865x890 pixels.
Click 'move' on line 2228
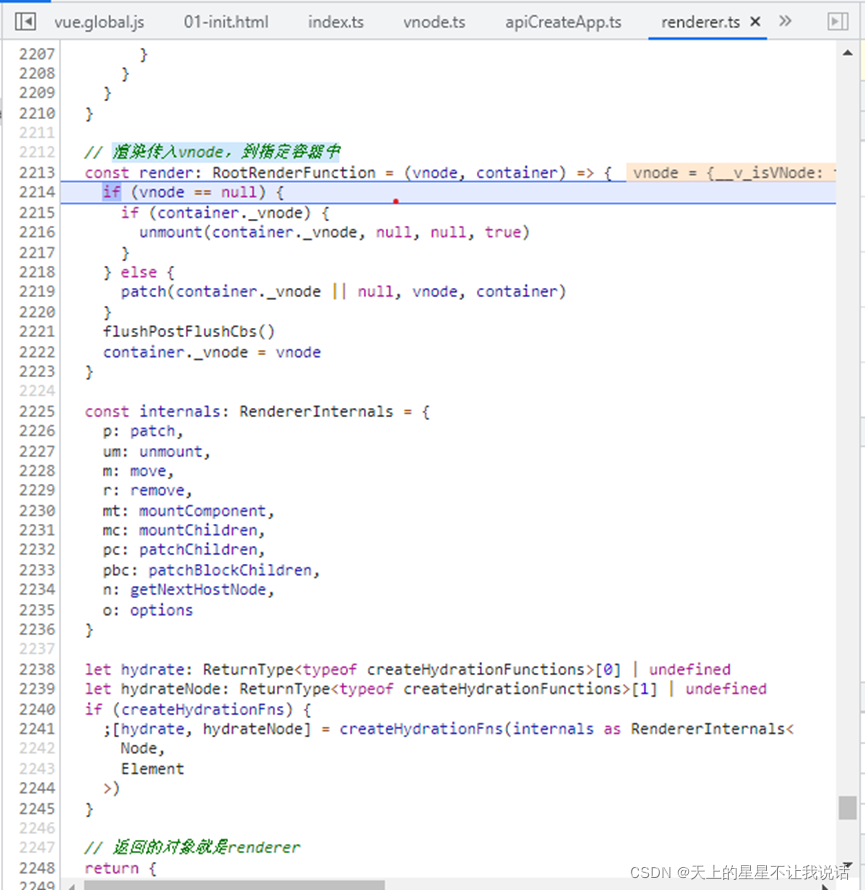pos(148,471)
